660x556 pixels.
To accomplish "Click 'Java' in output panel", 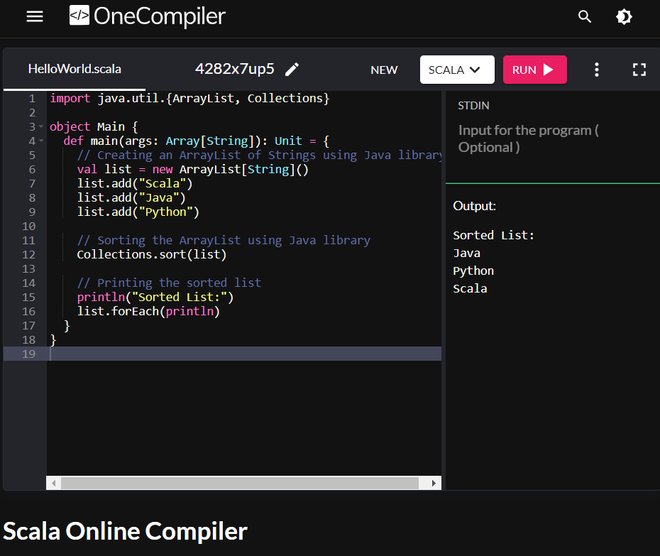I will (466, 253).
